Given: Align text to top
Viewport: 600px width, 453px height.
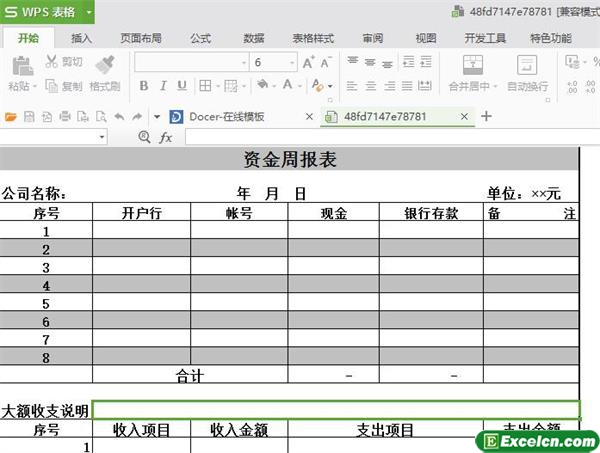Looking at the screenshot, I should 352,61.
